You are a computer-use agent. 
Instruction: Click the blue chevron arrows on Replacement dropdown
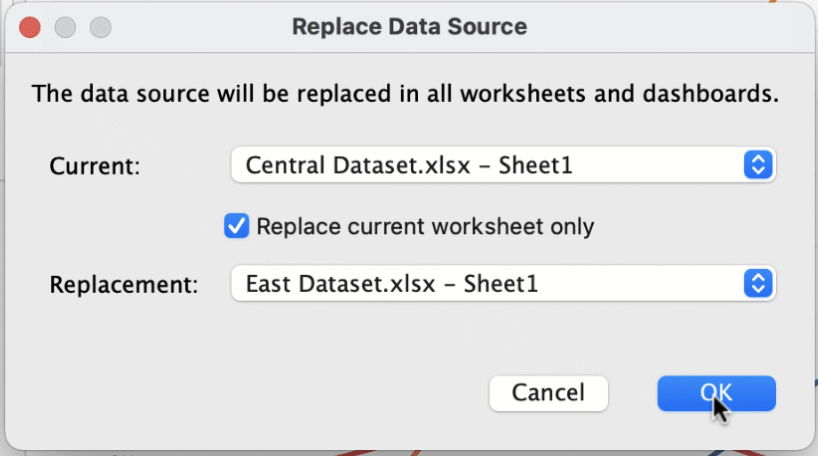pos(758,284)
